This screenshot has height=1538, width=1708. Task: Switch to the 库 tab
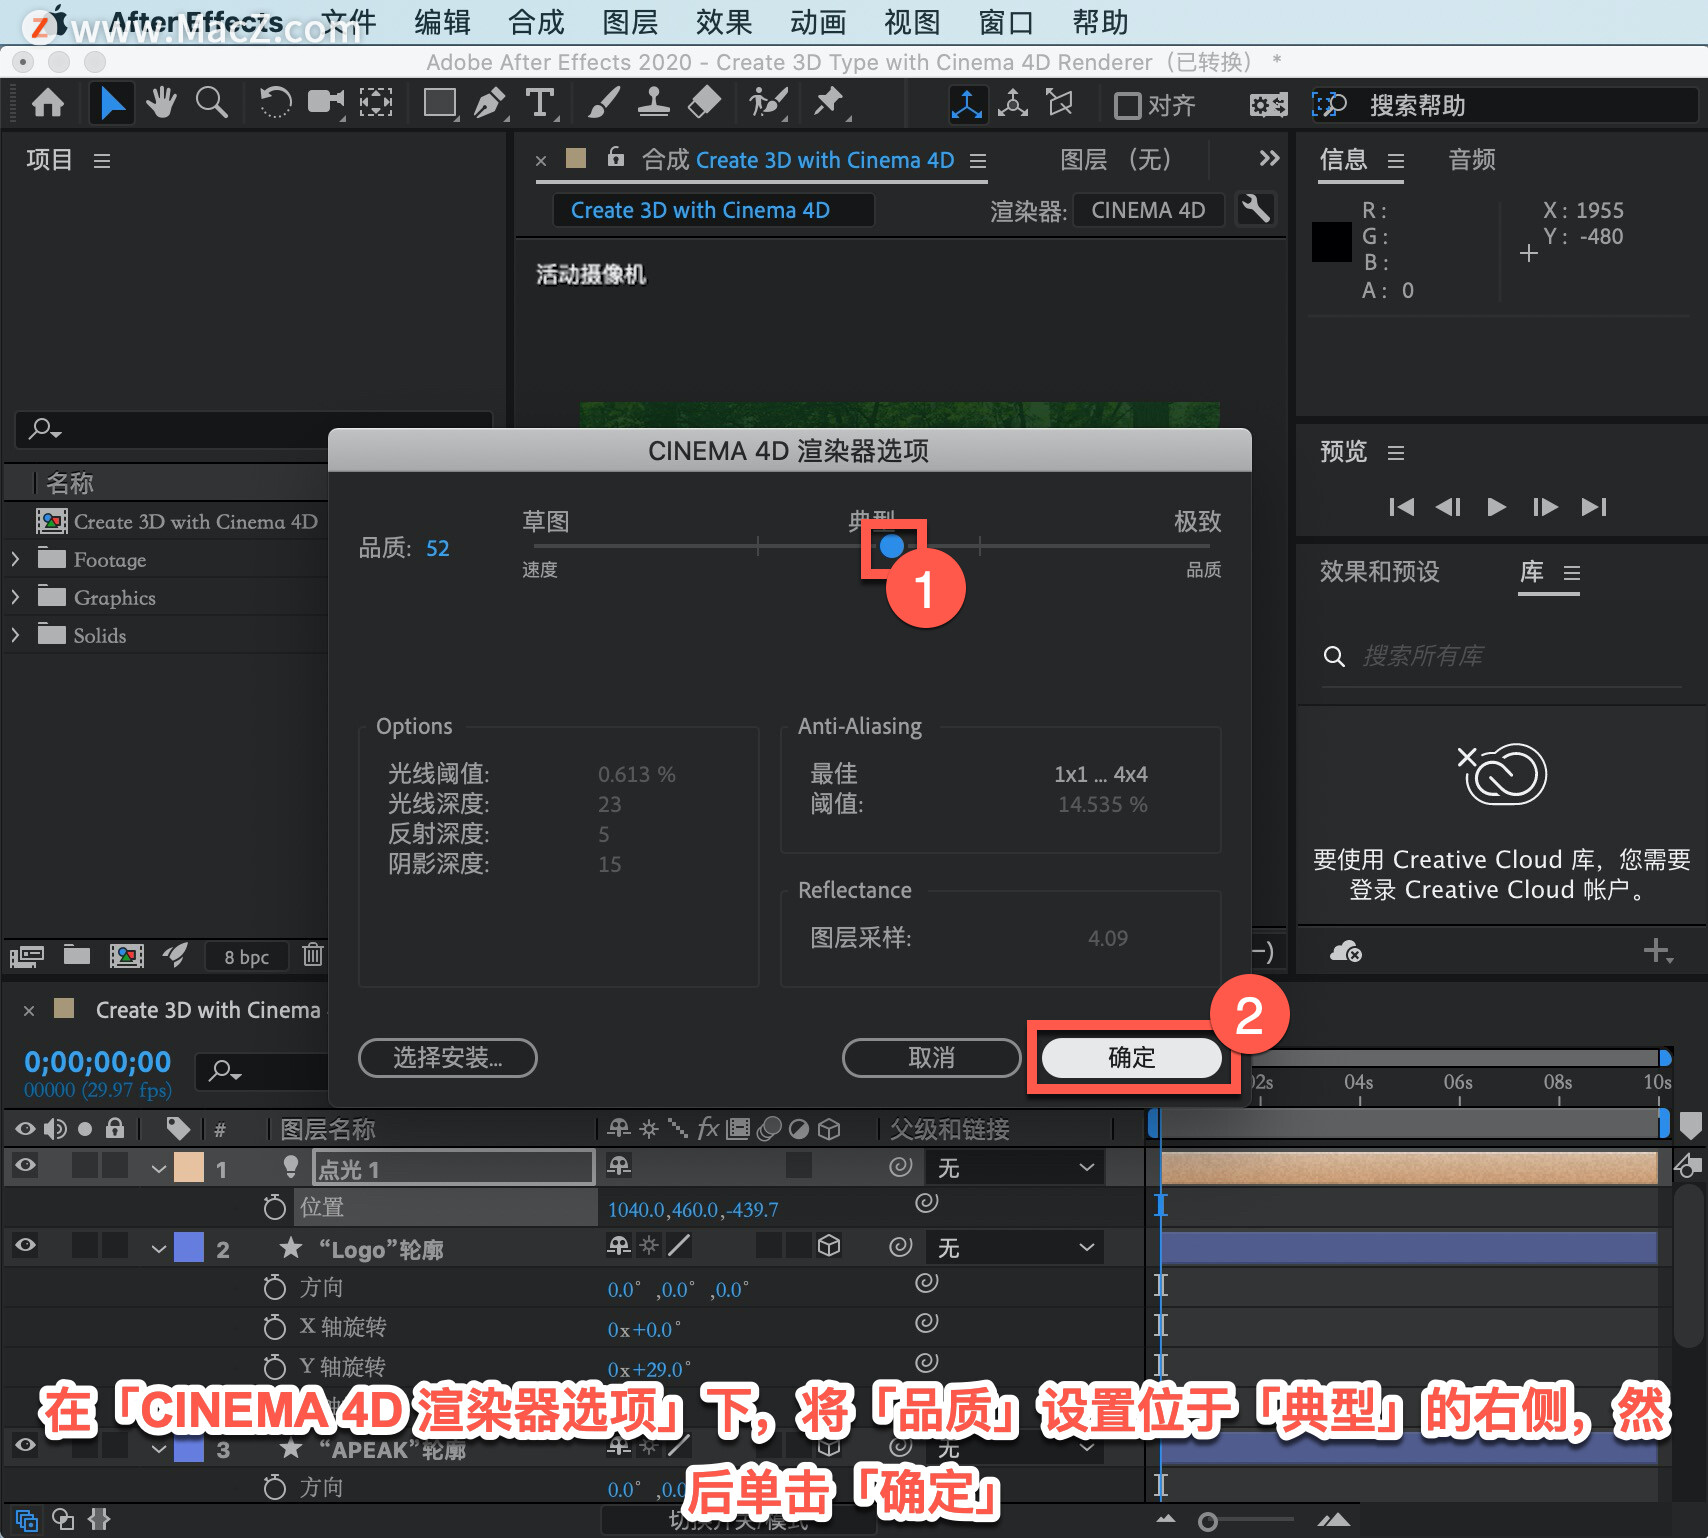pos(1532,571)
